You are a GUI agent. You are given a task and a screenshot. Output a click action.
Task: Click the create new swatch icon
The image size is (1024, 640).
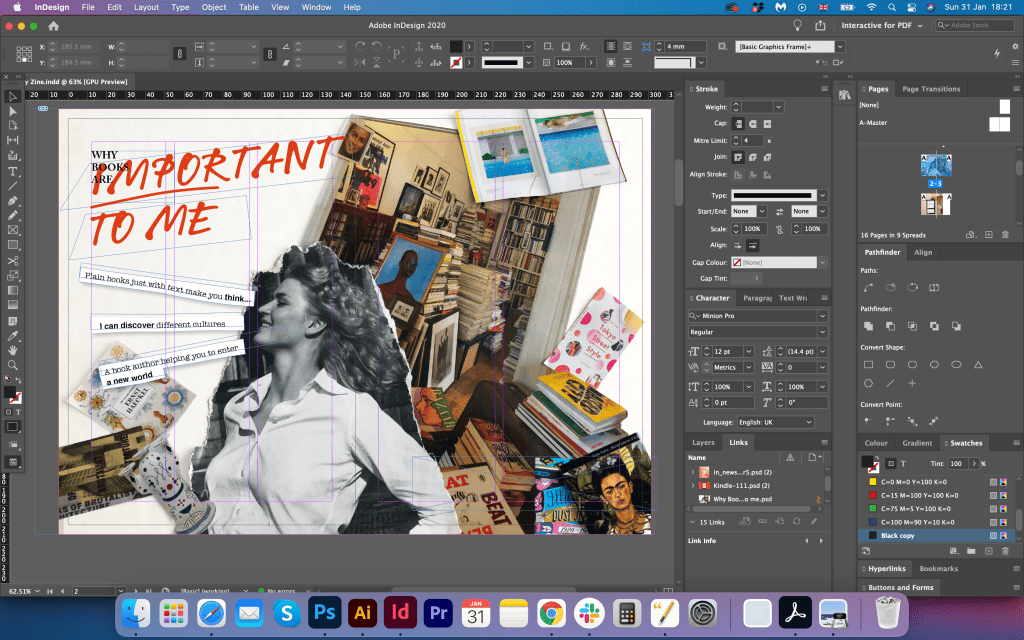coord(991,551)
